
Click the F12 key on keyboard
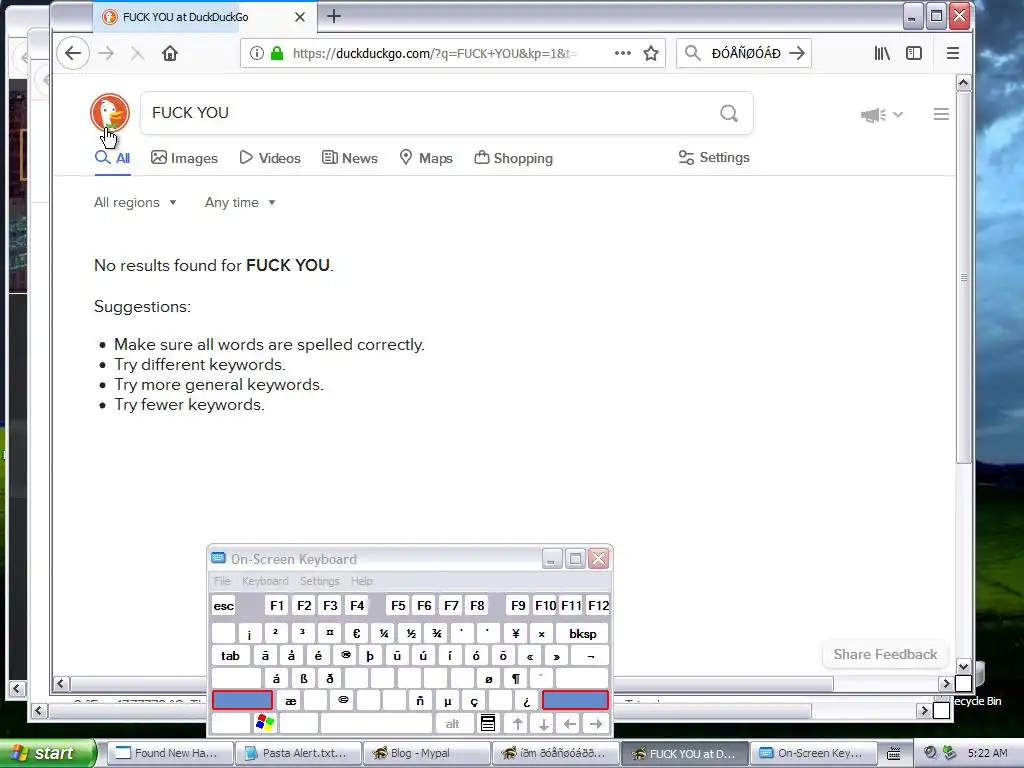tap(598, 606)
